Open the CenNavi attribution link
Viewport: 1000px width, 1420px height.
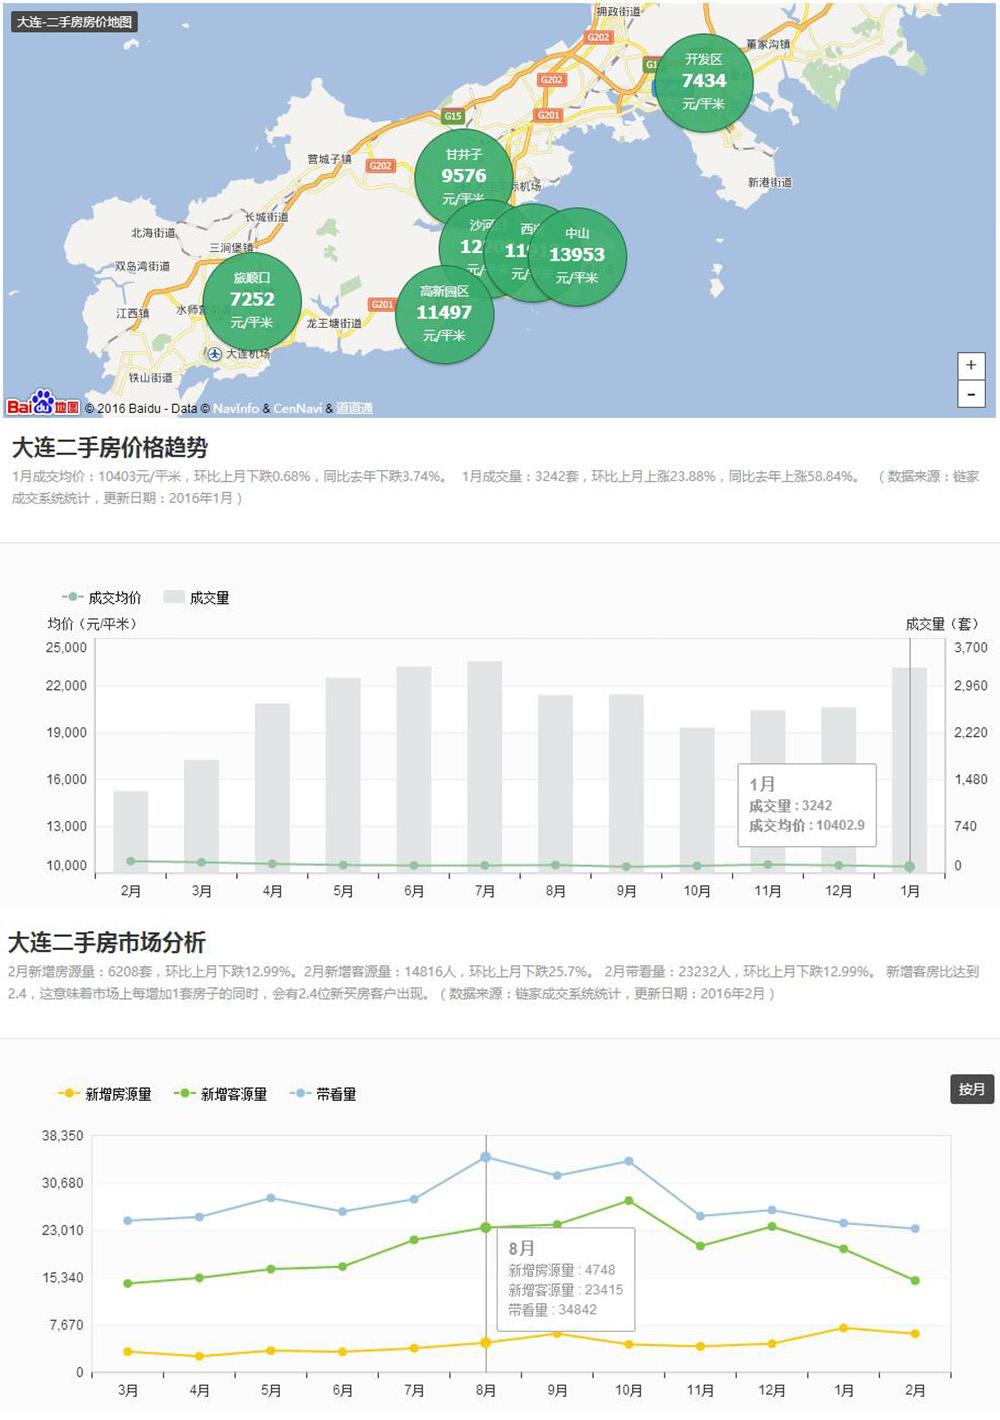click(298, 408)
